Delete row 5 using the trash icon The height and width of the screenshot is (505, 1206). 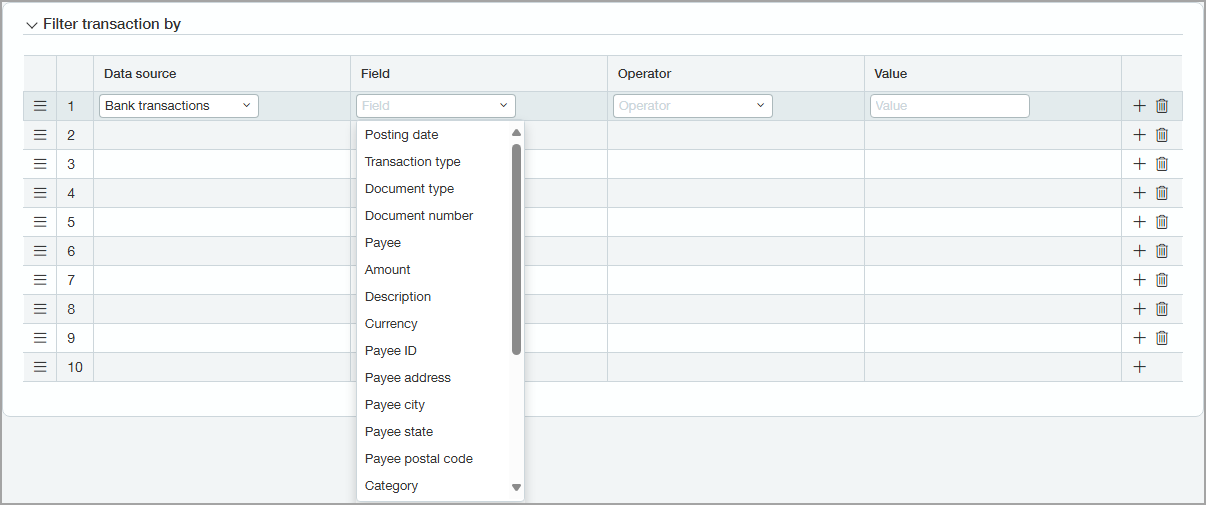[1162, 222]
